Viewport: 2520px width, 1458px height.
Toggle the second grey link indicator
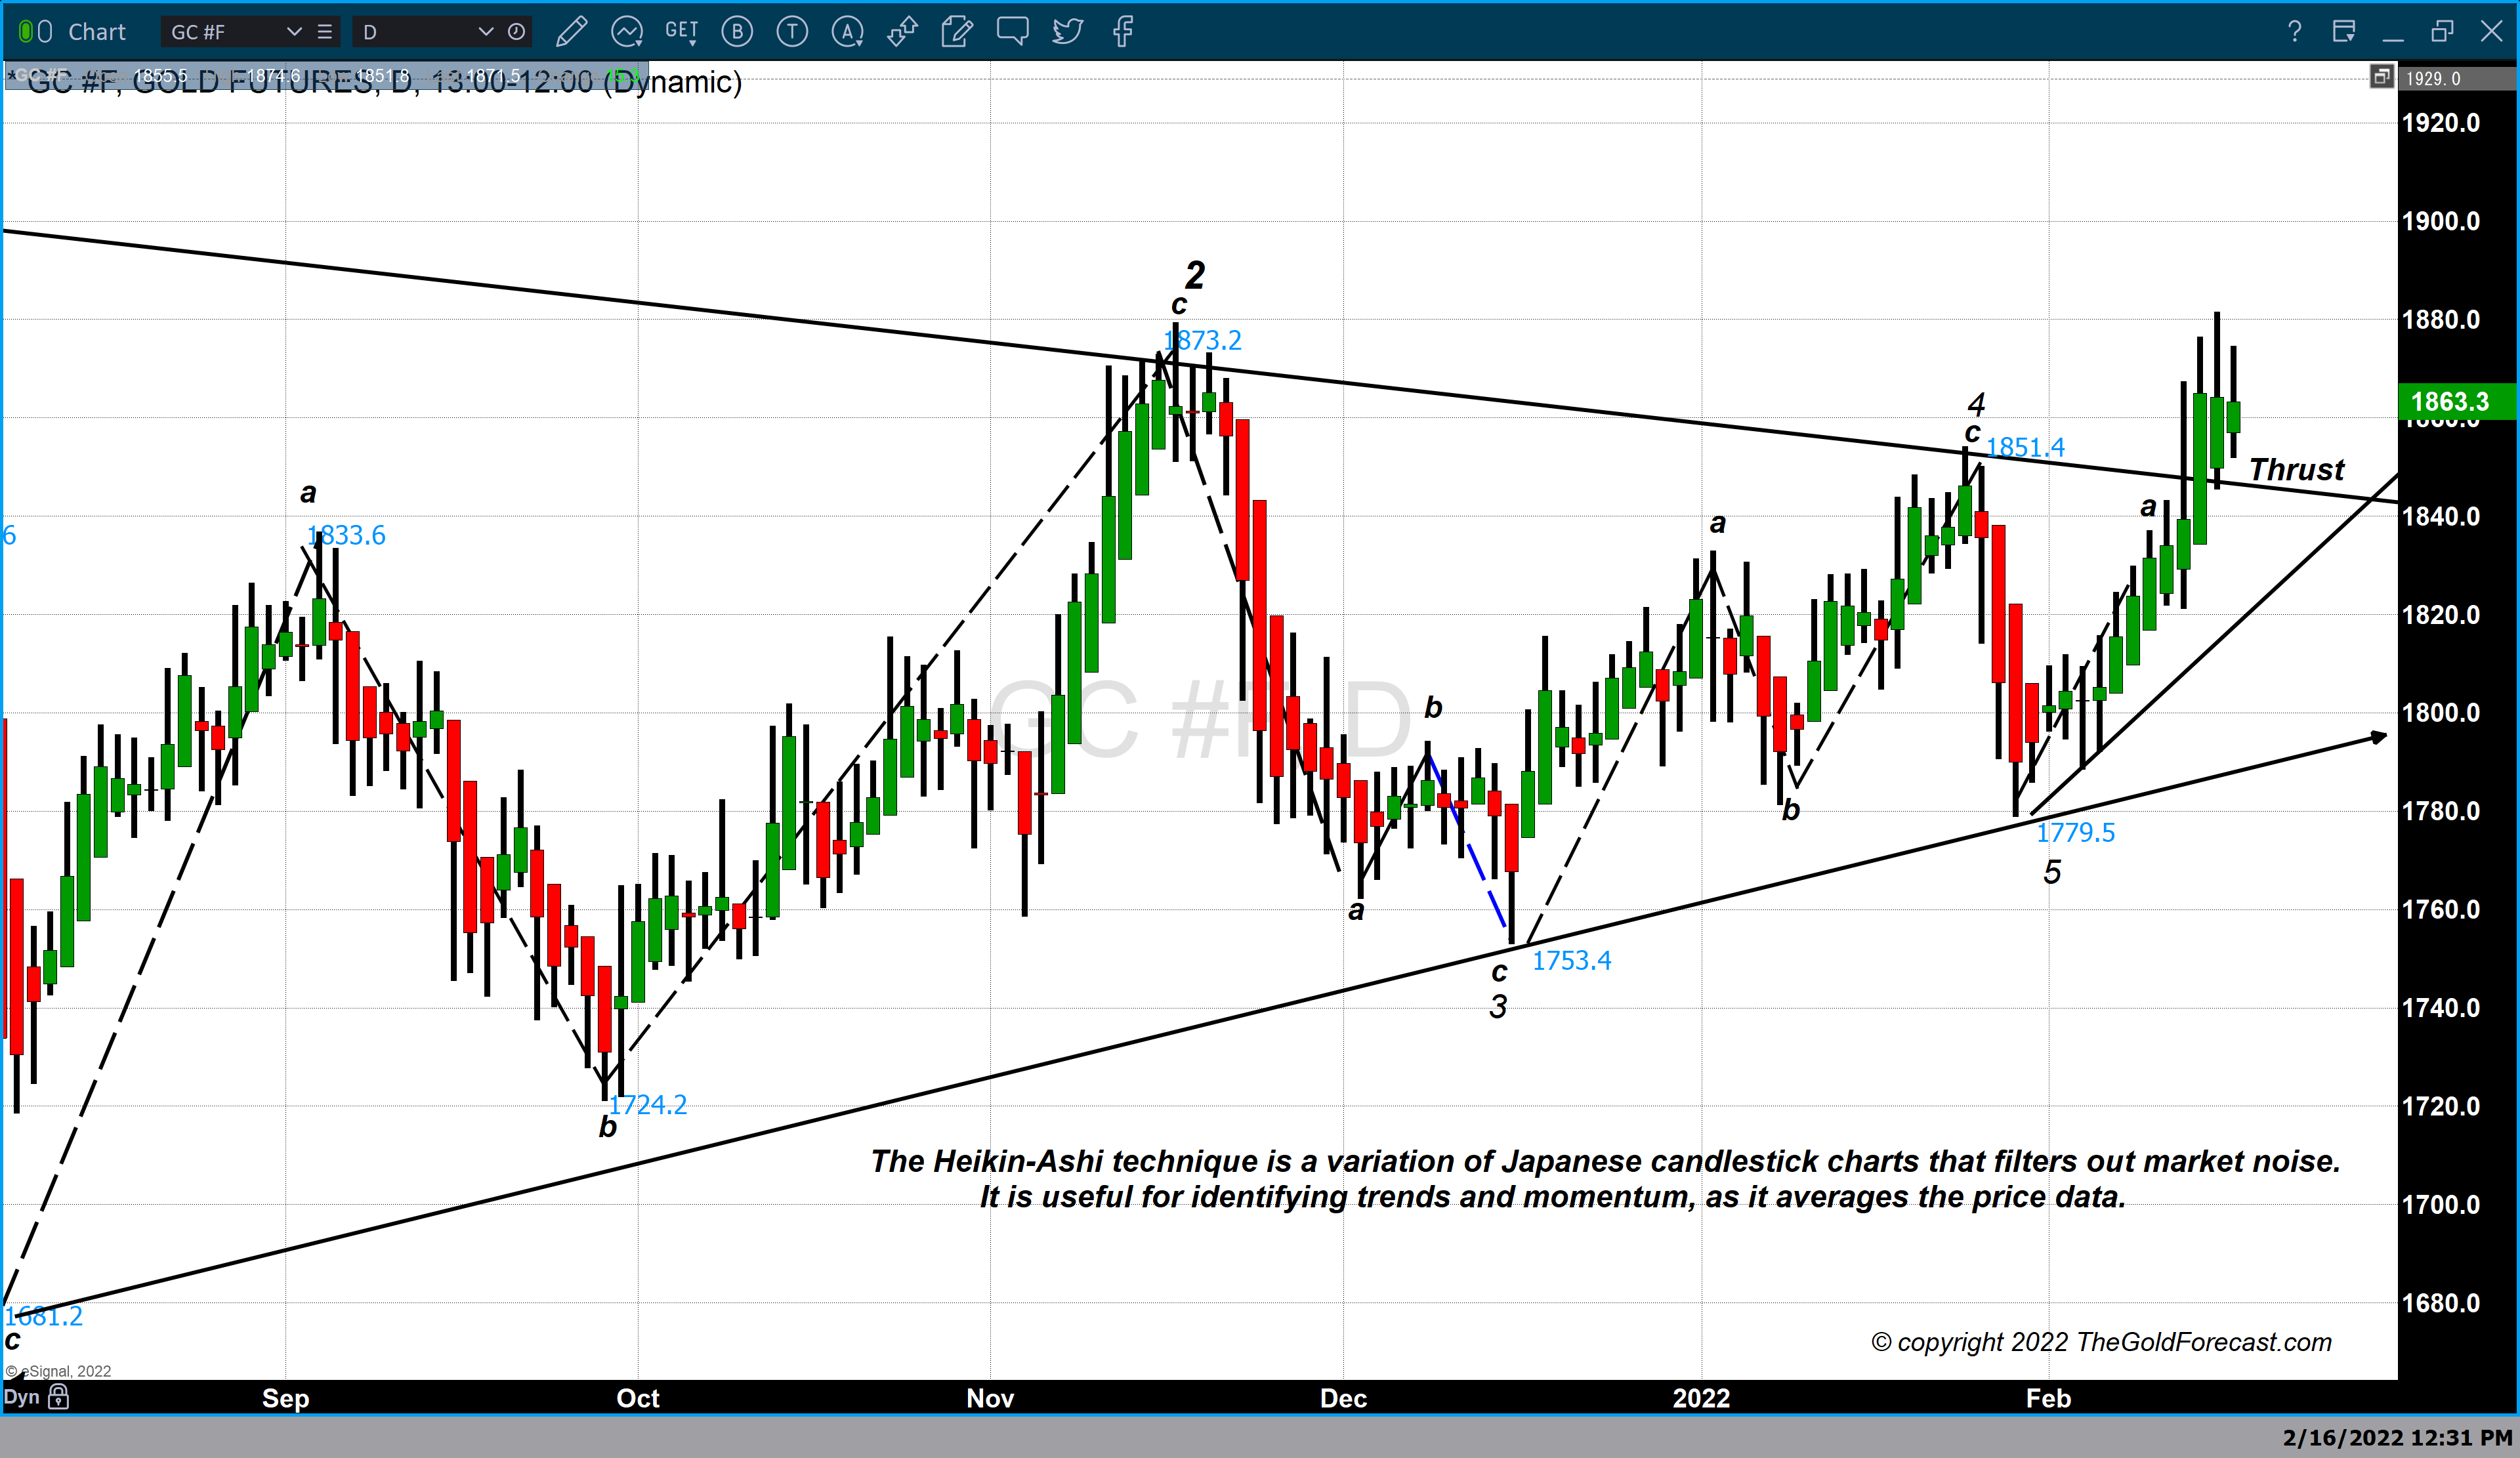(x=45, y=32)
